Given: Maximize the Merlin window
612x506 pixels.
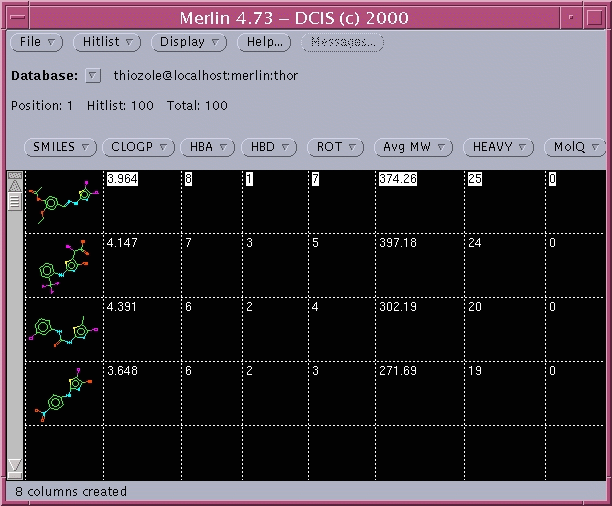Looking at the screenshot, I should click(594, 18).
